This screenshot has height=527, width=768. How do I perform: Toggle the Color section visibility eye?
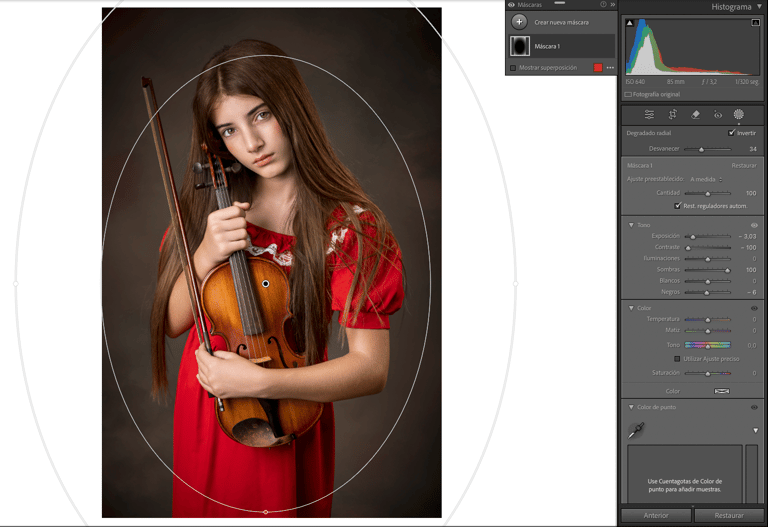click(754, 308)
